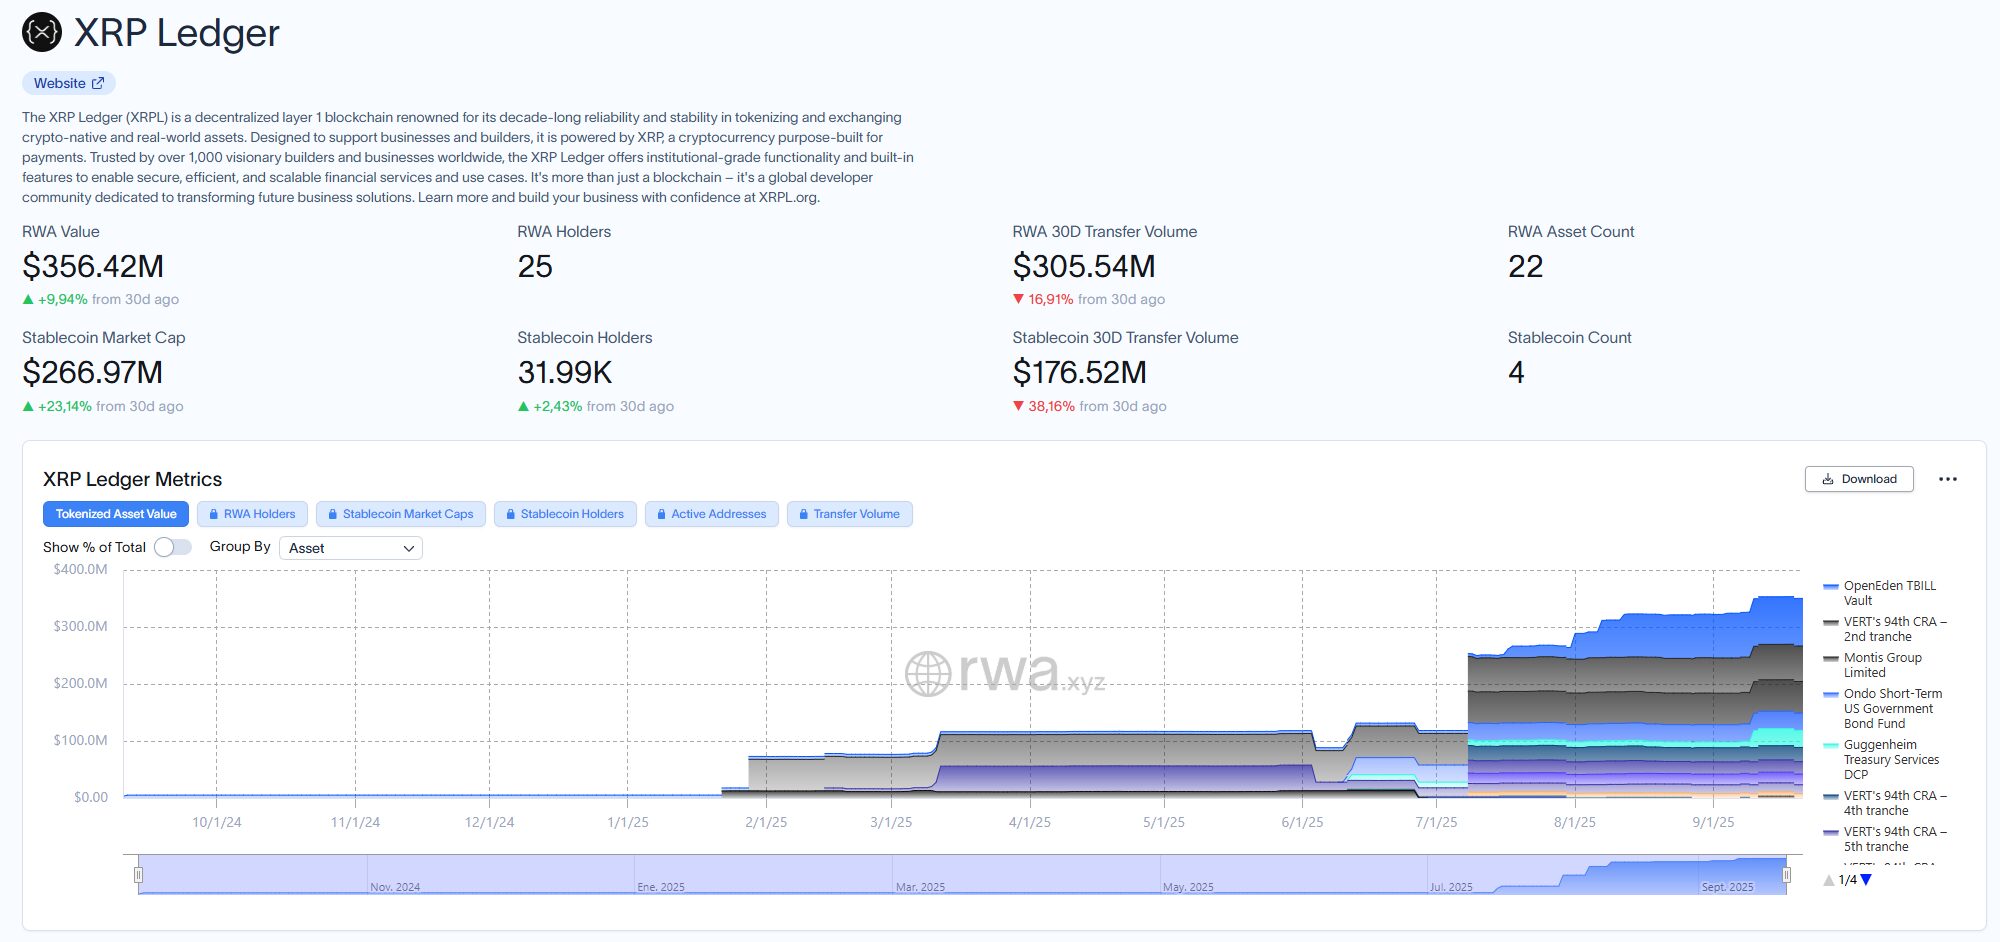The width and height of the screenshot is (2000, 942).
Task: Click the lock icon on Active Addresses tab
Action: 662,514
